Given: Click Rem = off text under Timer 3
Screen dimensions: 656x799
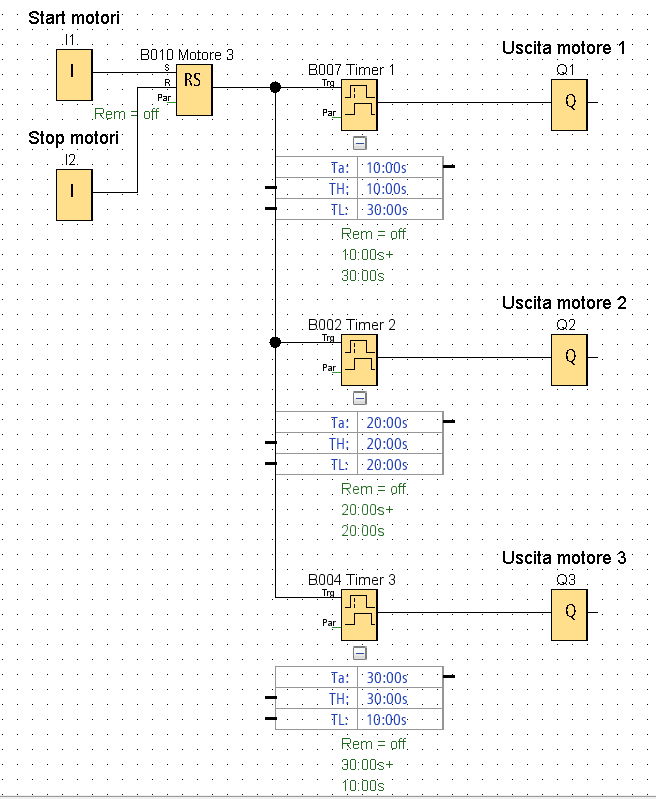Looking at the screenshot, I should (x=374, y=743).
